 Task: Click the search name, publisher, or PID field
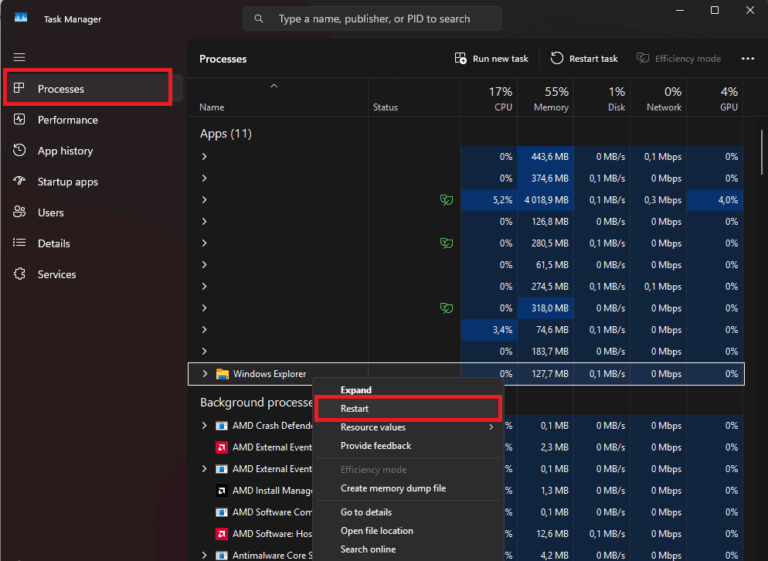(372, 19)
